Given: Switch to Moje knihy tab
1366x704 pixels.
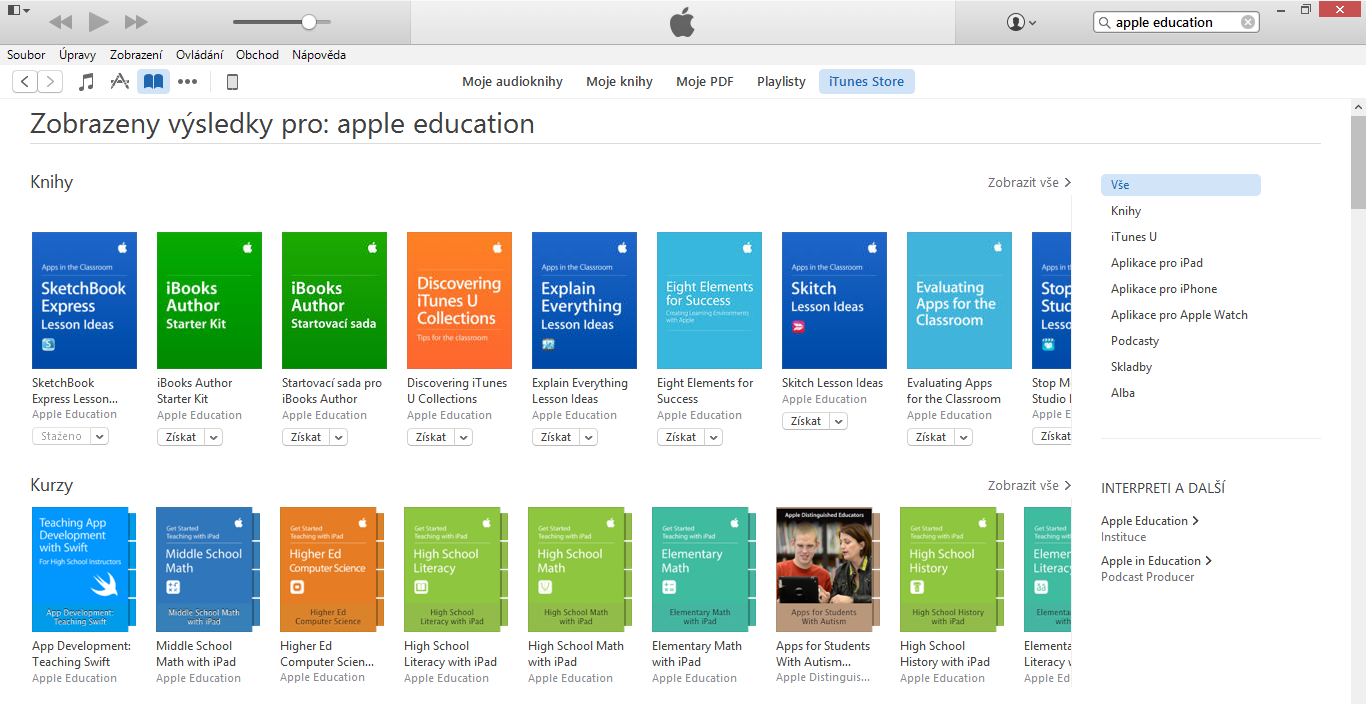Looking at the screenshot, I should [619, 82].
